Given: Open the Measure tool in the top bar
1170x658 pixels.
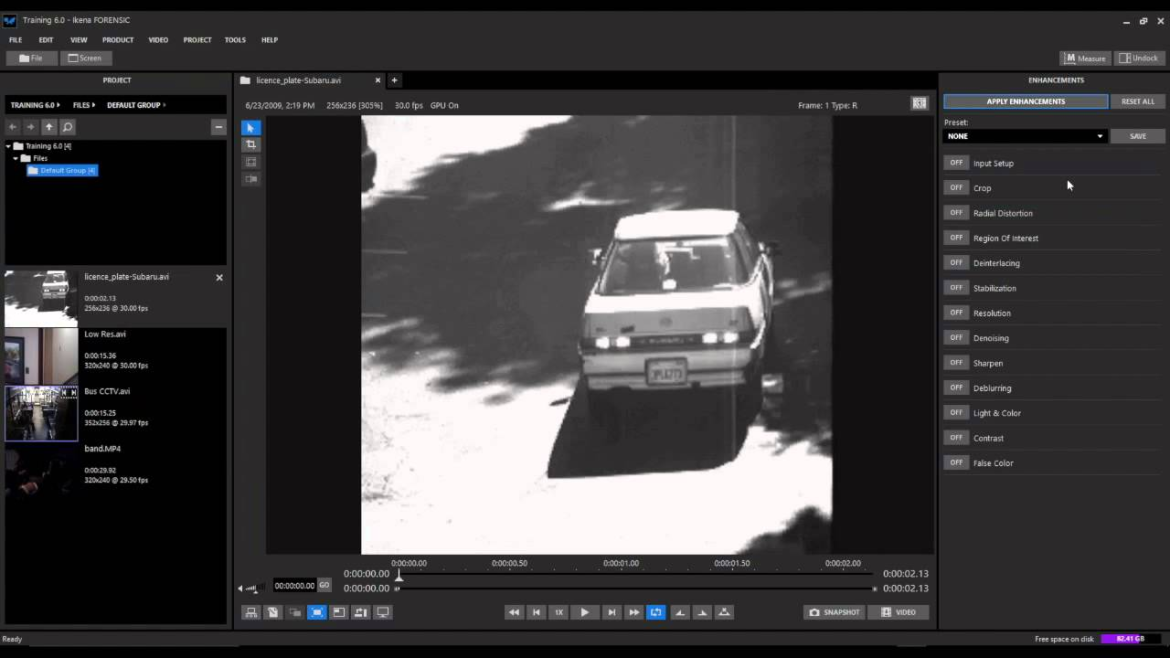Looking at the screenshot, I should click(x=1083, y=58).
